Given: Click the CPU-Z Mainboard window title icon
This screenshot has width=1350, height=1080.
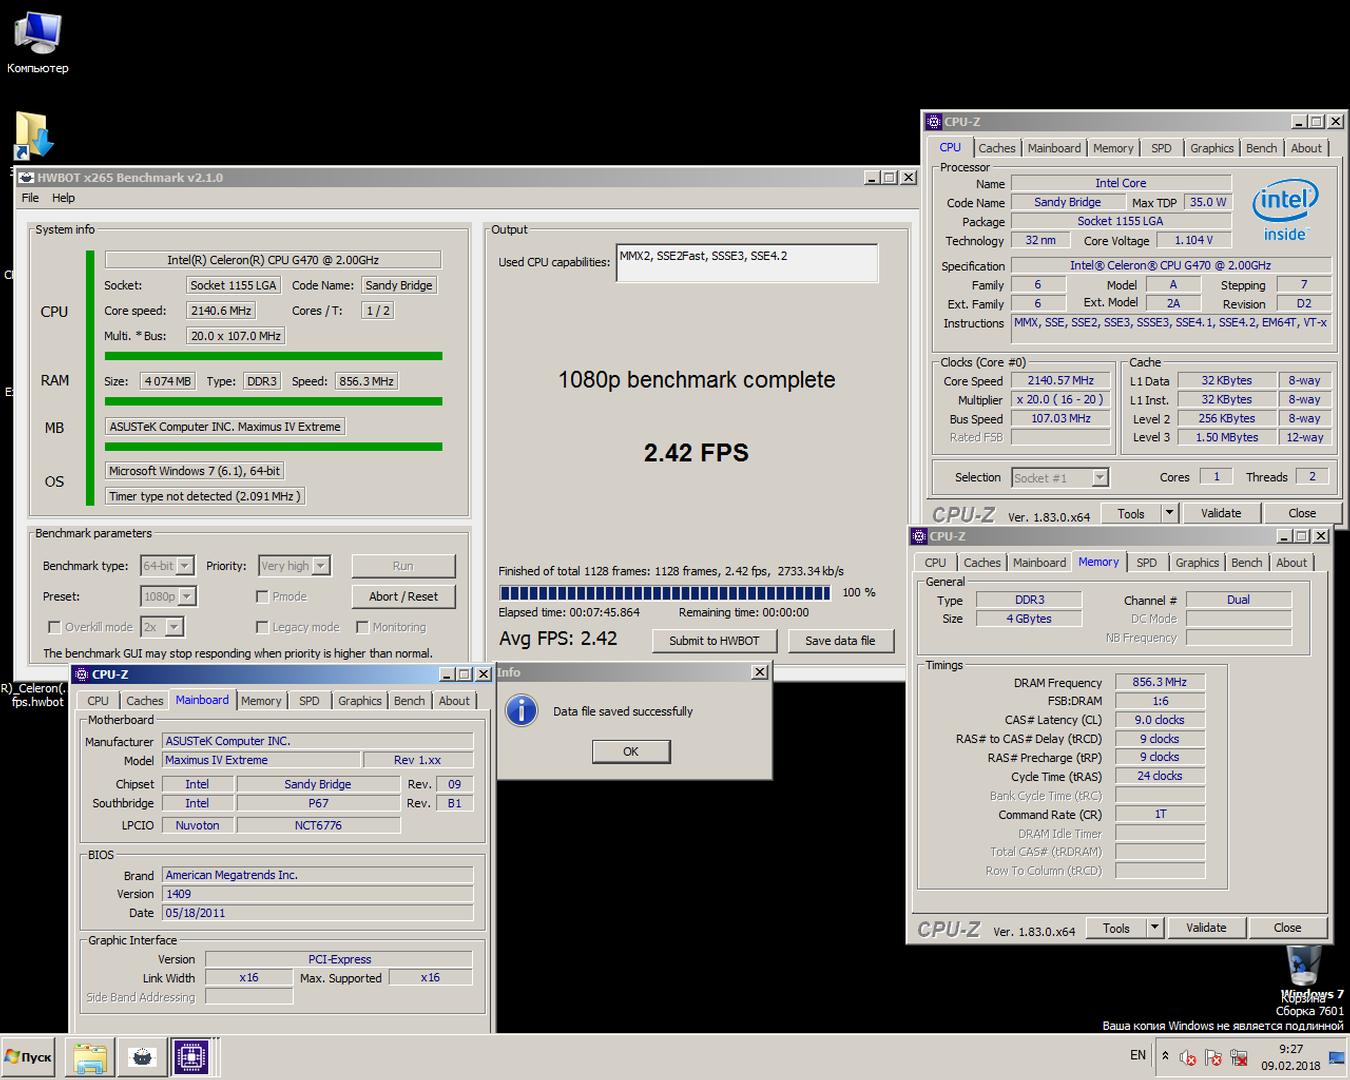Looking at the screenshot, I should (x=81, y=674).
